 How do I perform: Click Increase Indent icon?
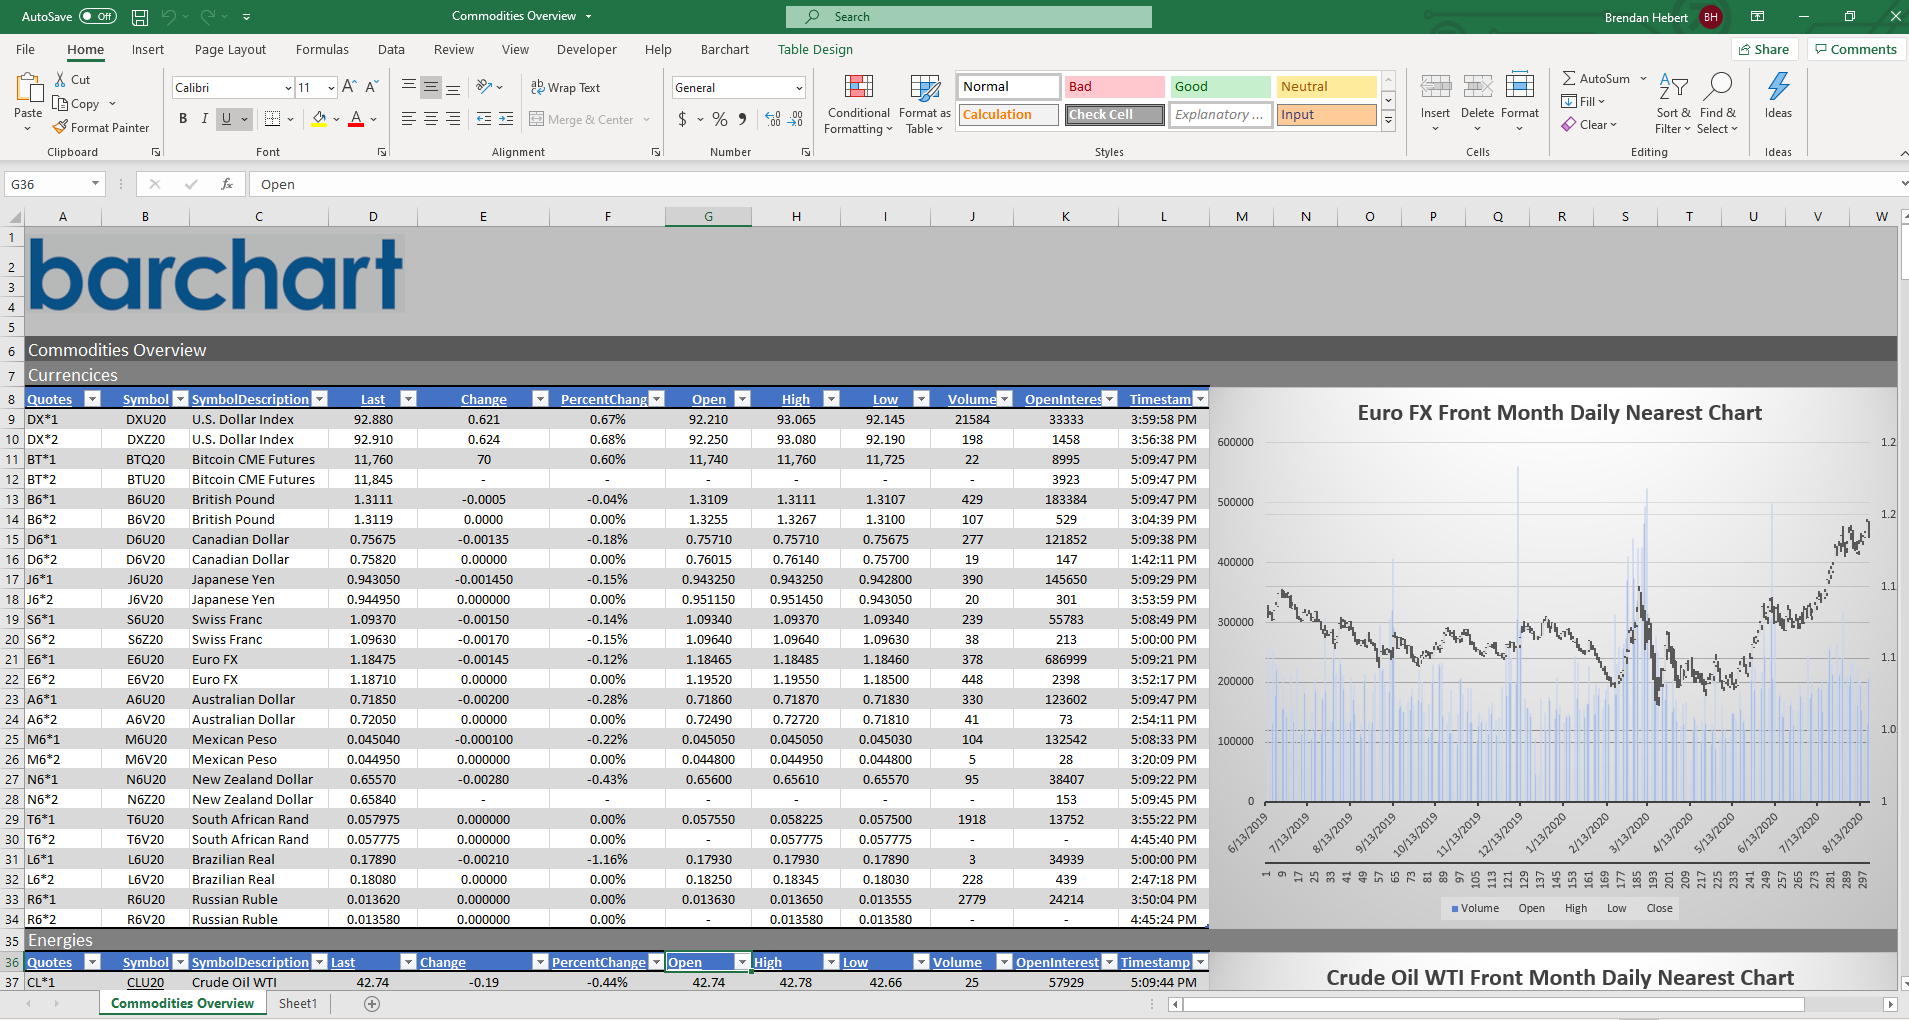[x=506, y=119]
